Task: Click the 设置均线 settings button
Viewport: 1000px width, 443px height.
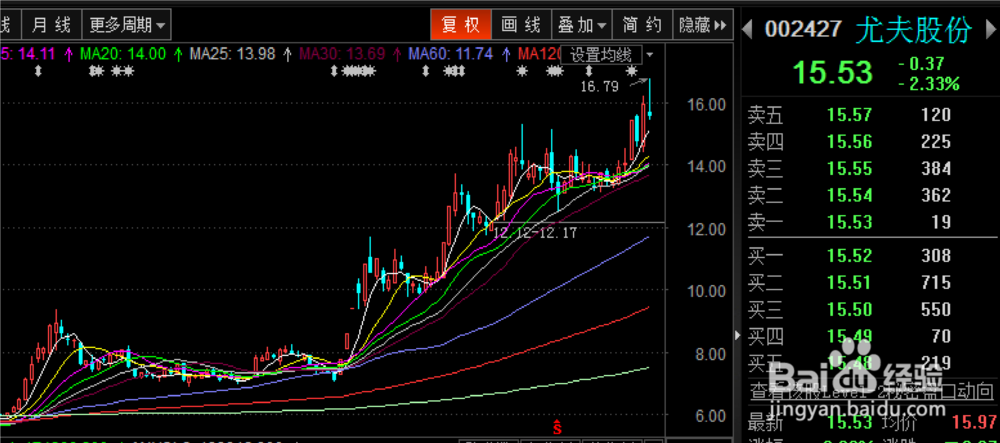Action: 601,55
